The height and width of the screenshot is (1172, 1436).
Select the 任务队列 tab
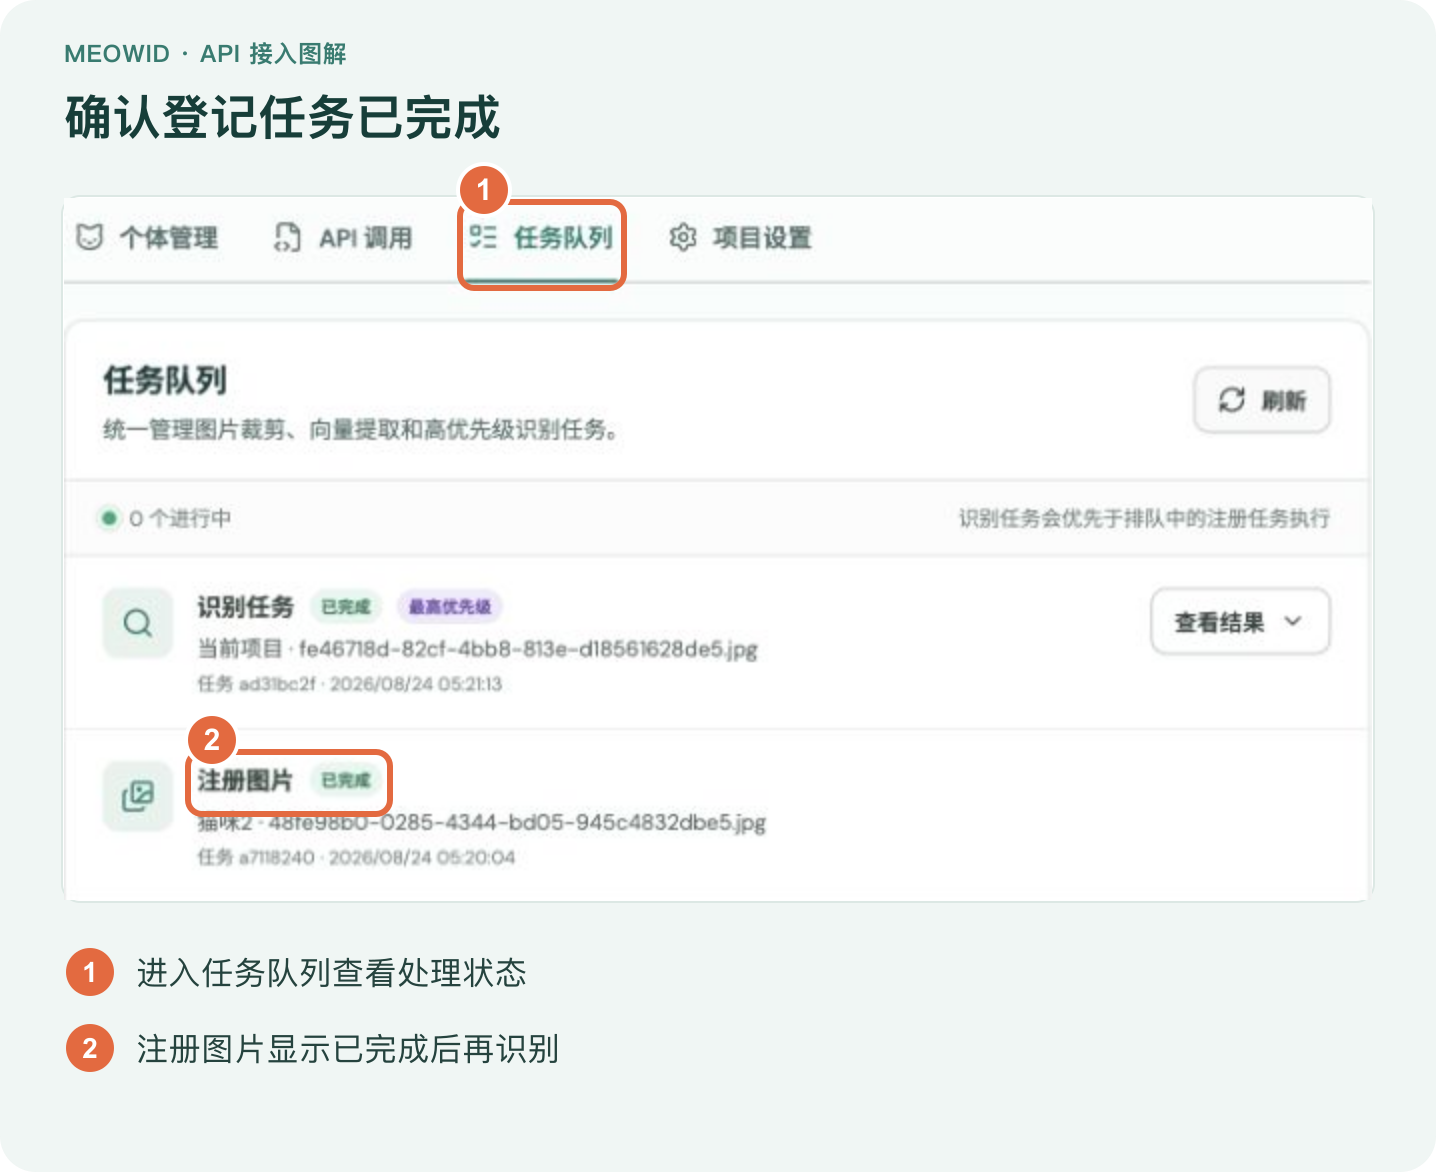point(541,238)
